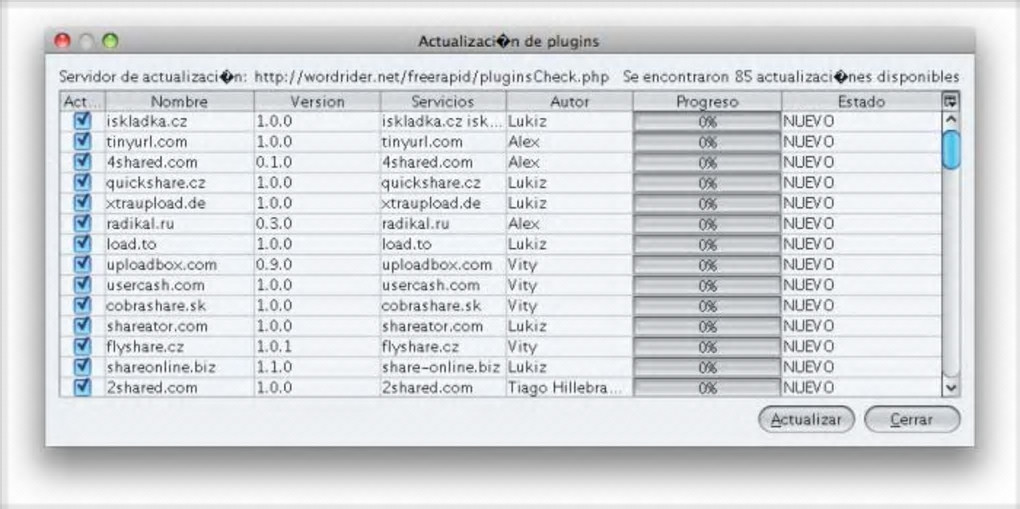The height and width of the screenshot is (509, 1020).
Task: Sort by the Servicios column header
Action: point(443,102)
